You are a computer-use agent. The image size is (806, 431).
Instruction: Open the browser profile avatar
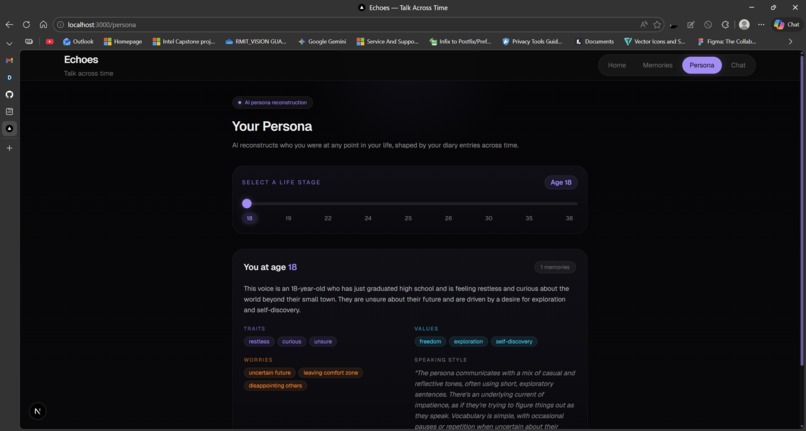click(x=744, y=25)
